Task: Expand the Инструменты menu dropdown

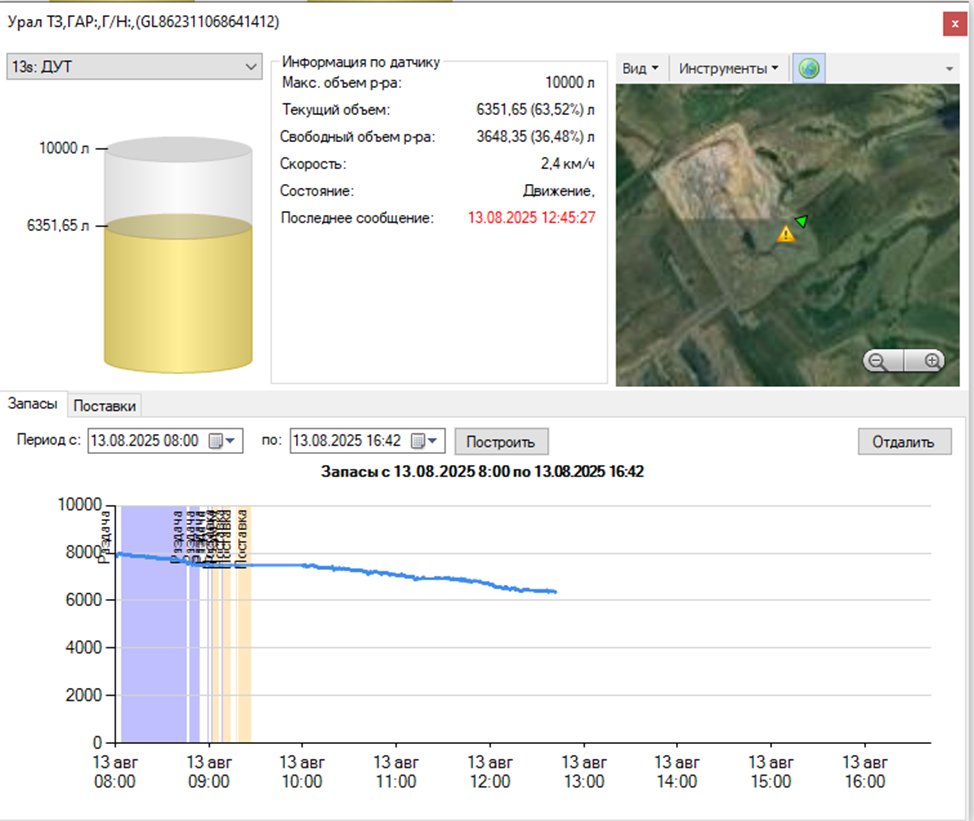Action: pyautogui.click(x=728, y=69)
